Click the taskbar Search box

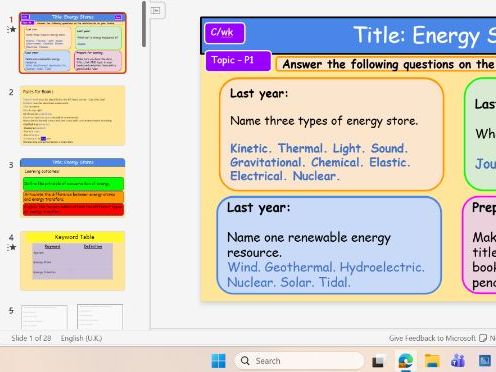(x=299, y=361)
